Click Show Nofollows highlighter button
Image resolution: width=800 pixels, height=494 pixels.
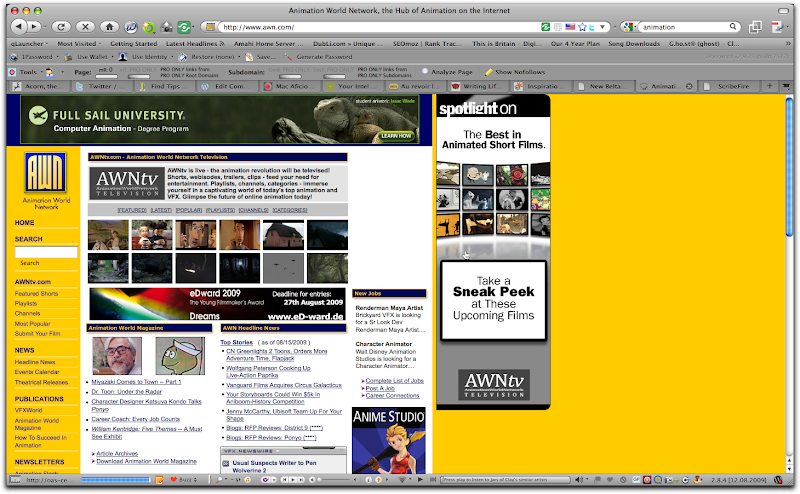tap(515, 72)
